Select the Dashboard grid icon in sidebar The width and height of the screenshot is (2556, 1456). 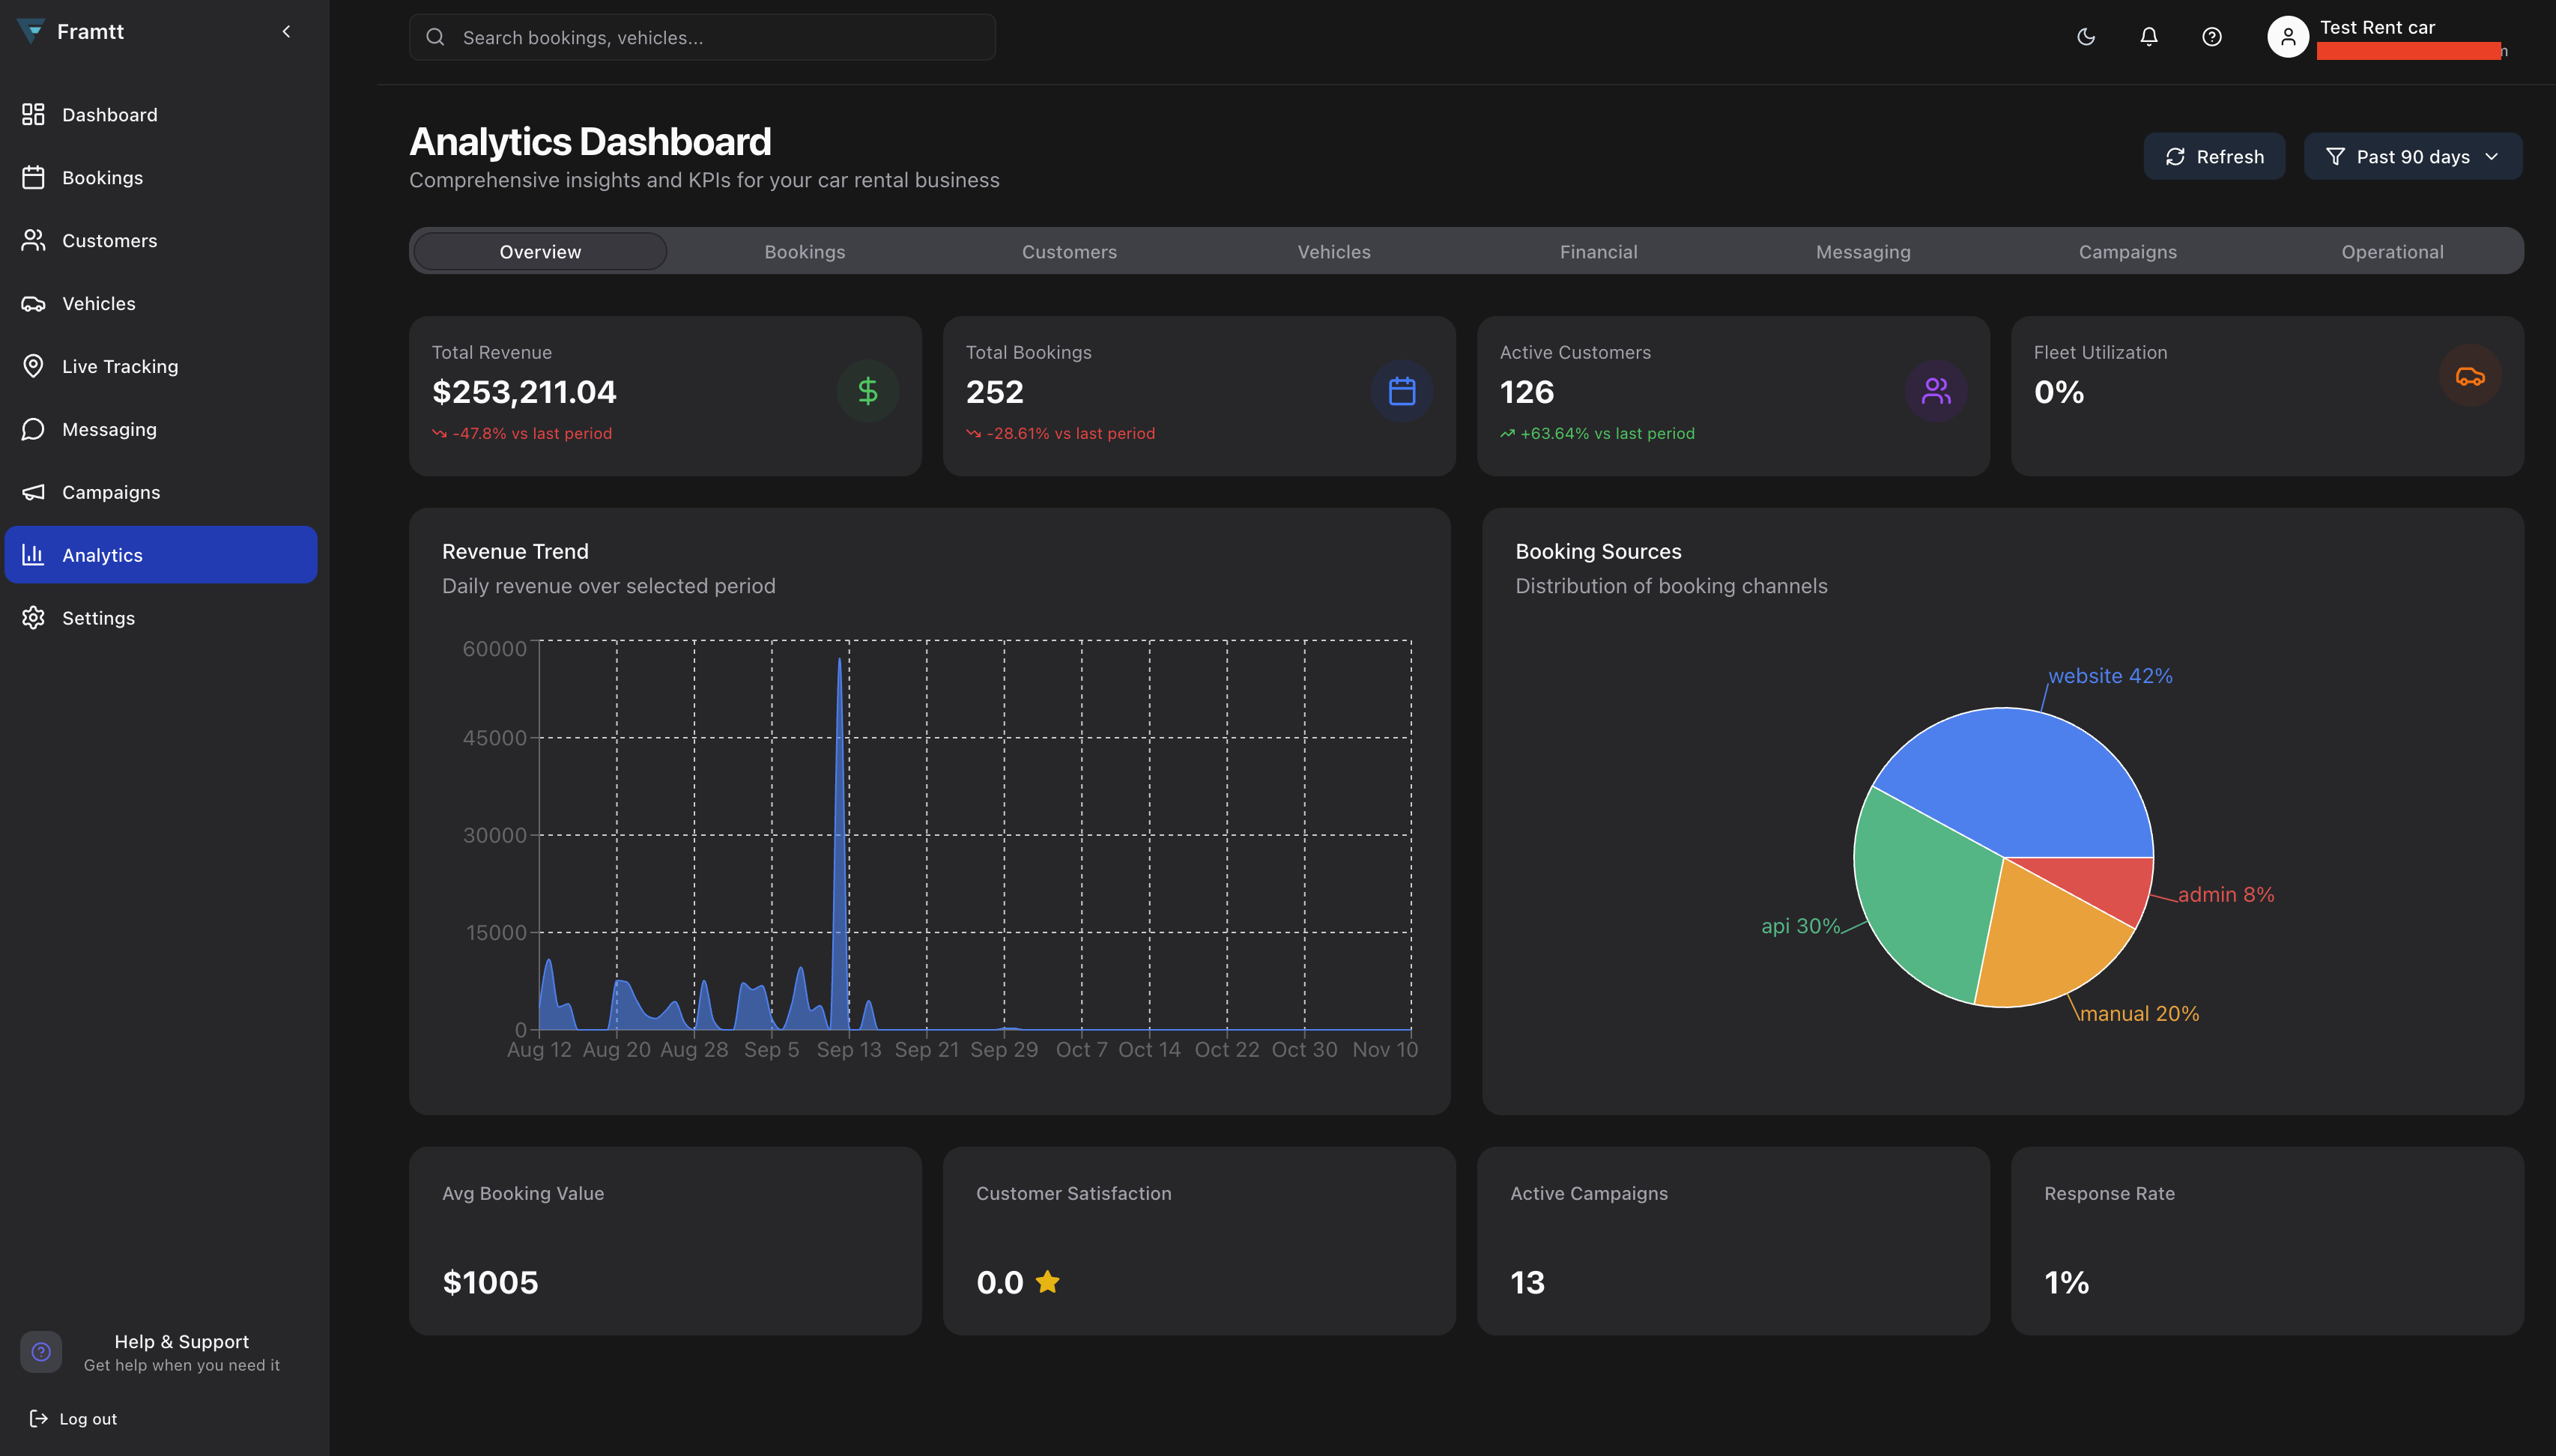click(33, 114)
